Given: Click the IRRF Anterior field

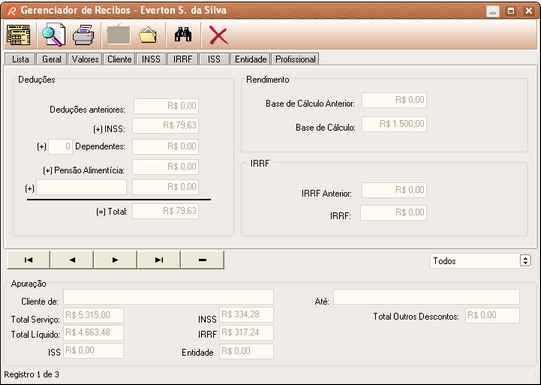Looking at the screenshot, I should click(x=394, y=190).
